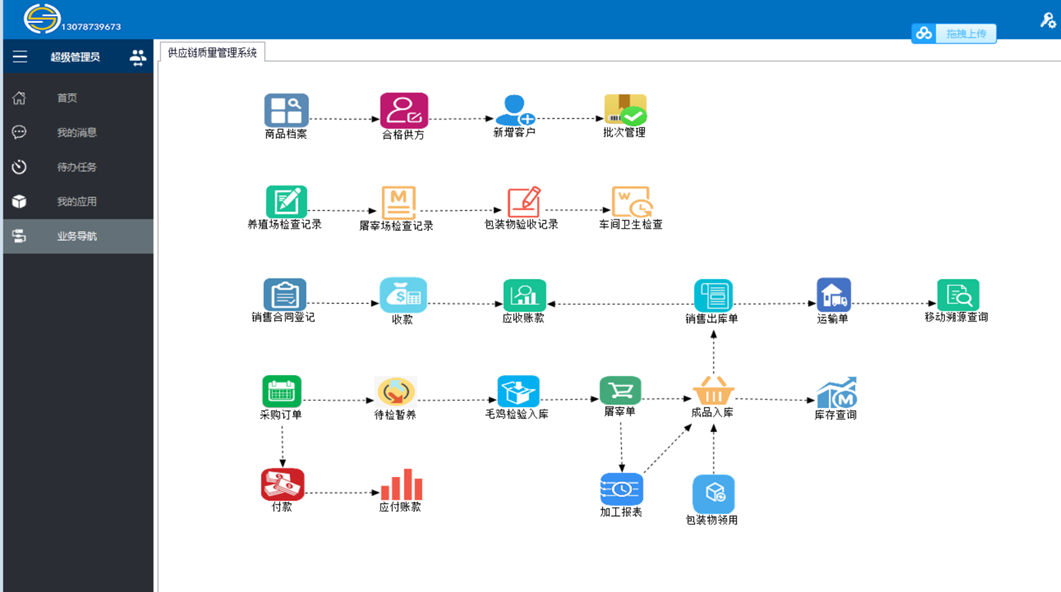This screenshot has width=1061, height=592.
Task: Open 采购订单 icon
Action: click(281, 391)
